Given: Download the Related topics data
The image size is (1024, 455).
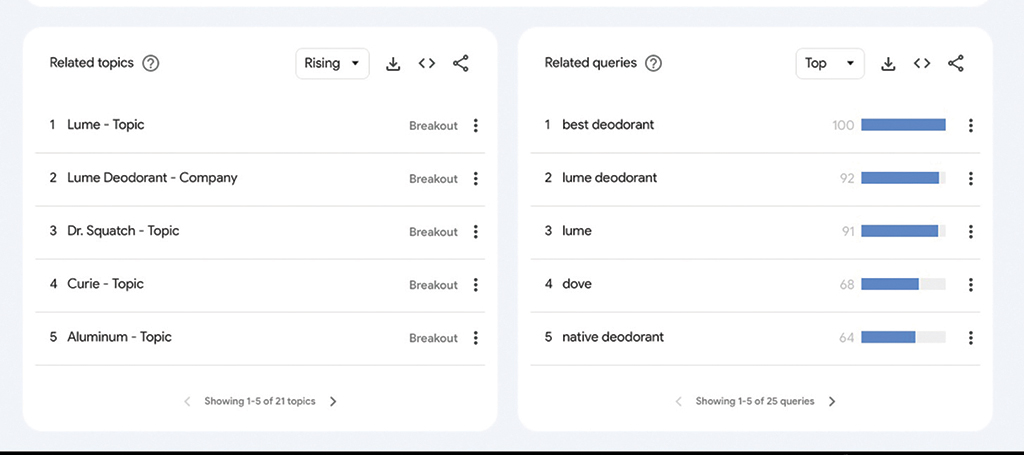Looking at the screenshot, I should [393, 64].
